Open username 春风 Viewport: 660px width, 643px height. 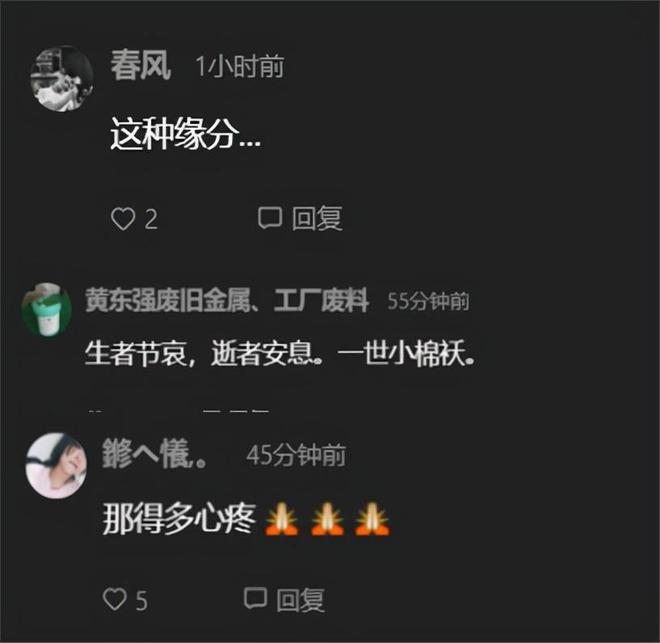(x=141, y=65)
